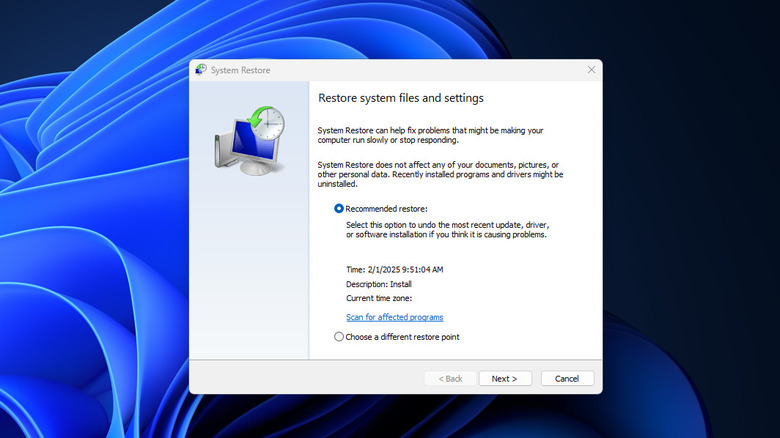Screen dimensions: 780x438
Task: Cancel the System Restore wizard
Action: [567, 379]
